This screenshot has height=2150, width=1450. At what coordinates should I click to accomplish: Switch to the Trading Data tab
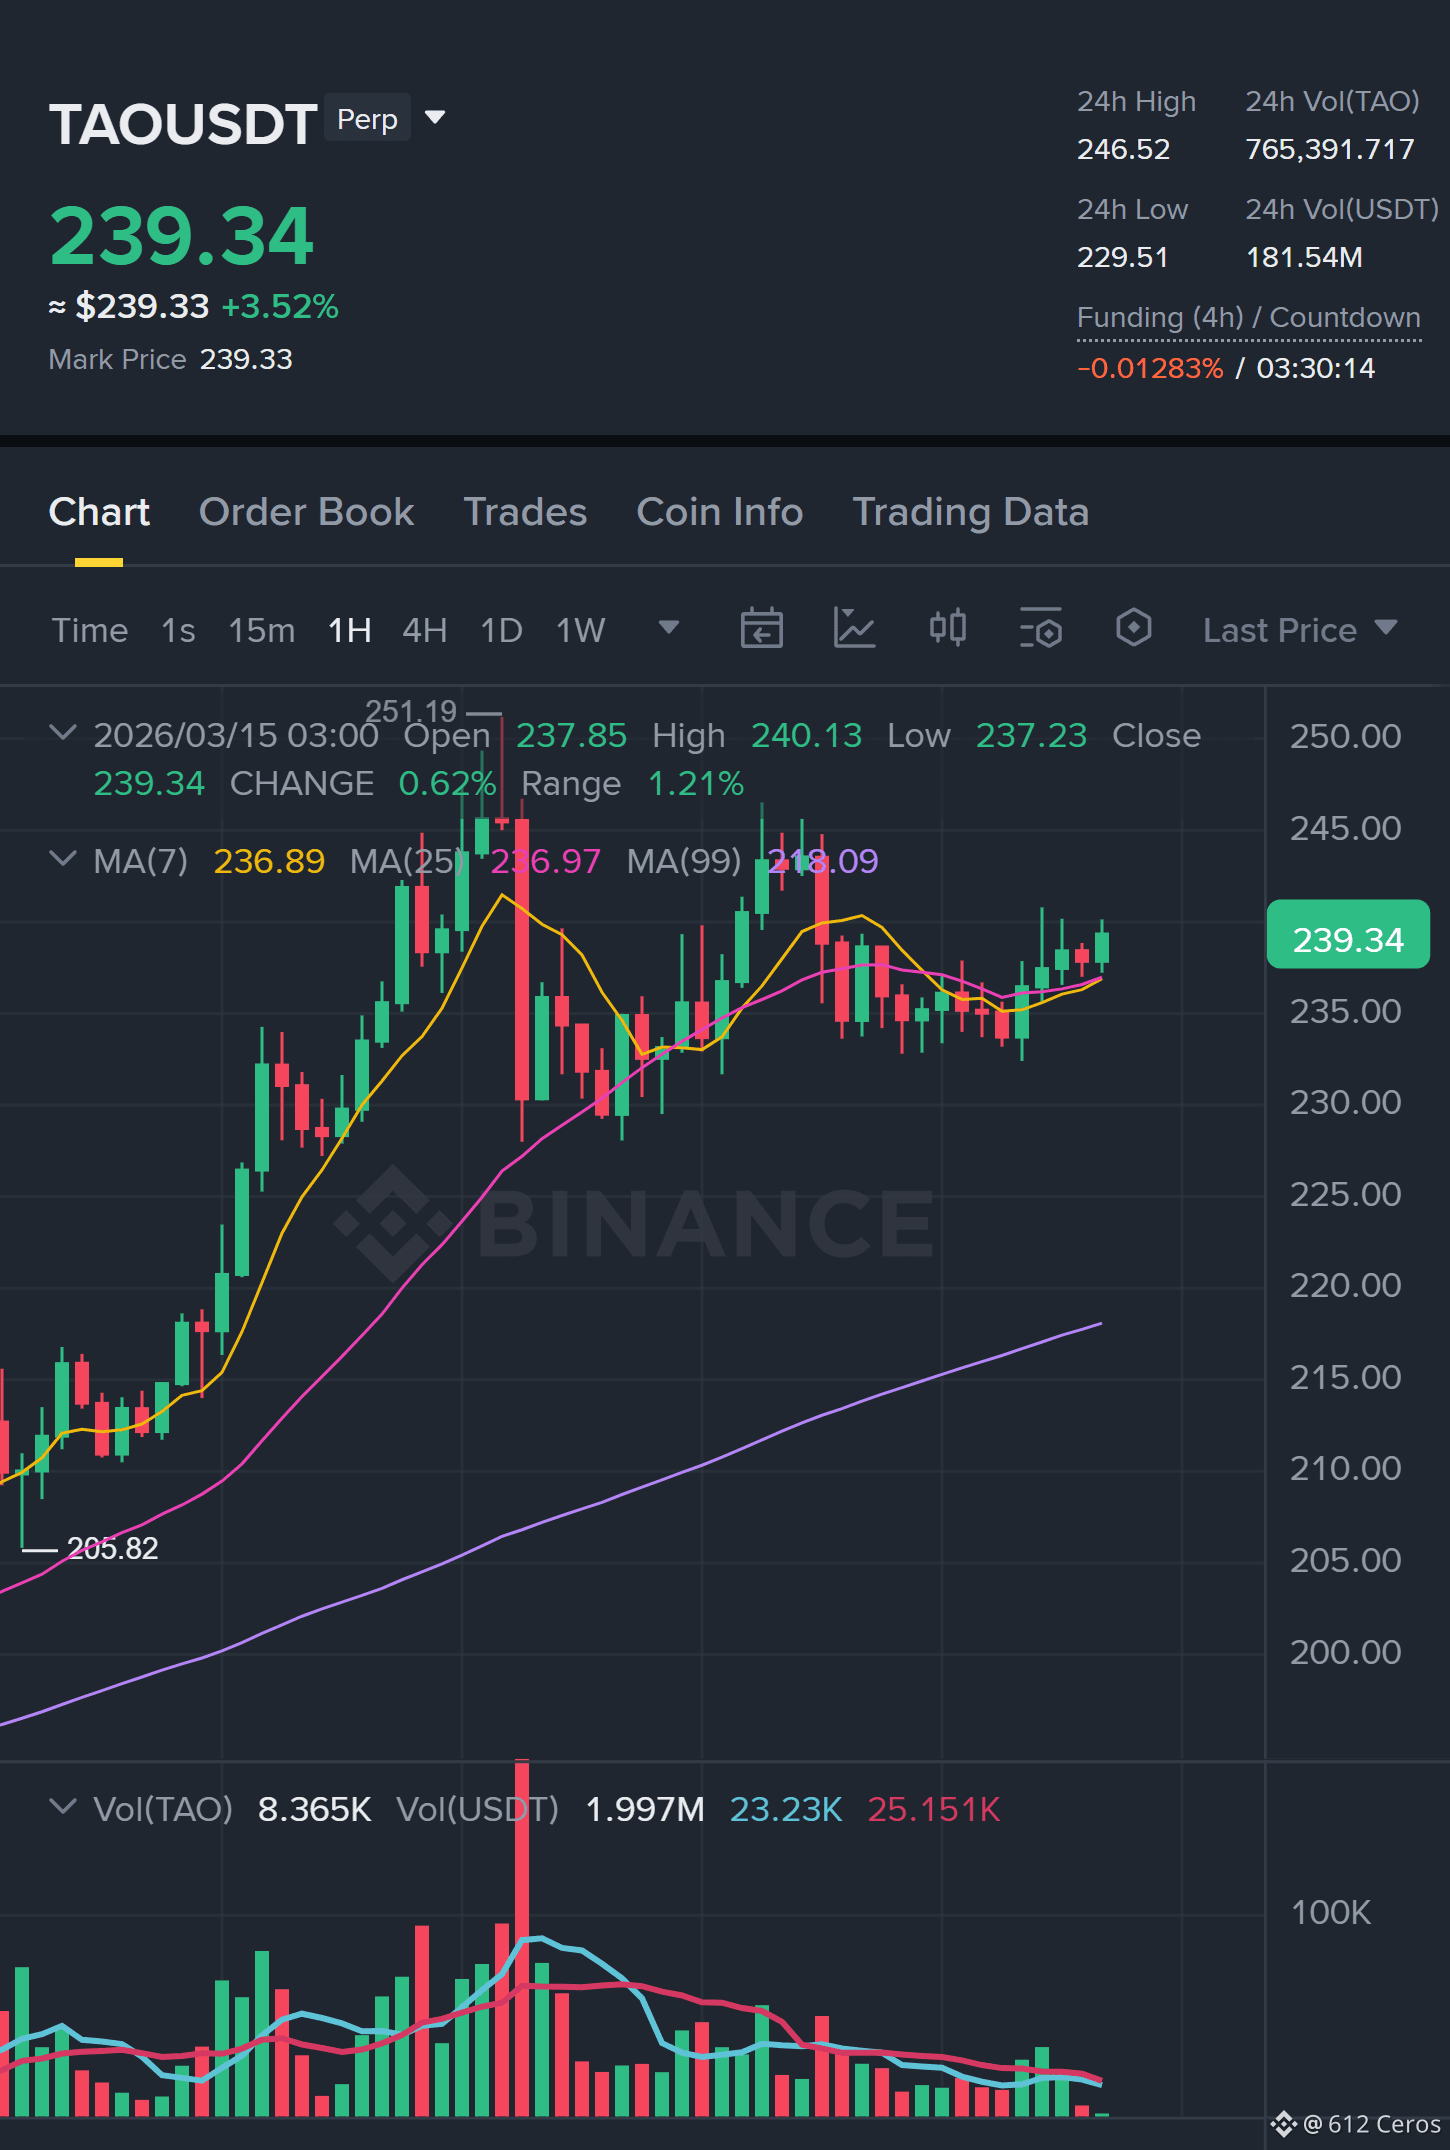(970, 512)
